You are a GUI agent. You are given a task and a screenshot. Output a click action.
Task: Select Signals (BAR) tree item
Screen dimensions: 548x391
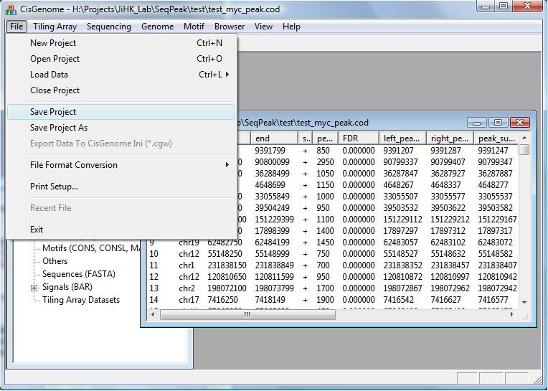[x=67, y=287]
